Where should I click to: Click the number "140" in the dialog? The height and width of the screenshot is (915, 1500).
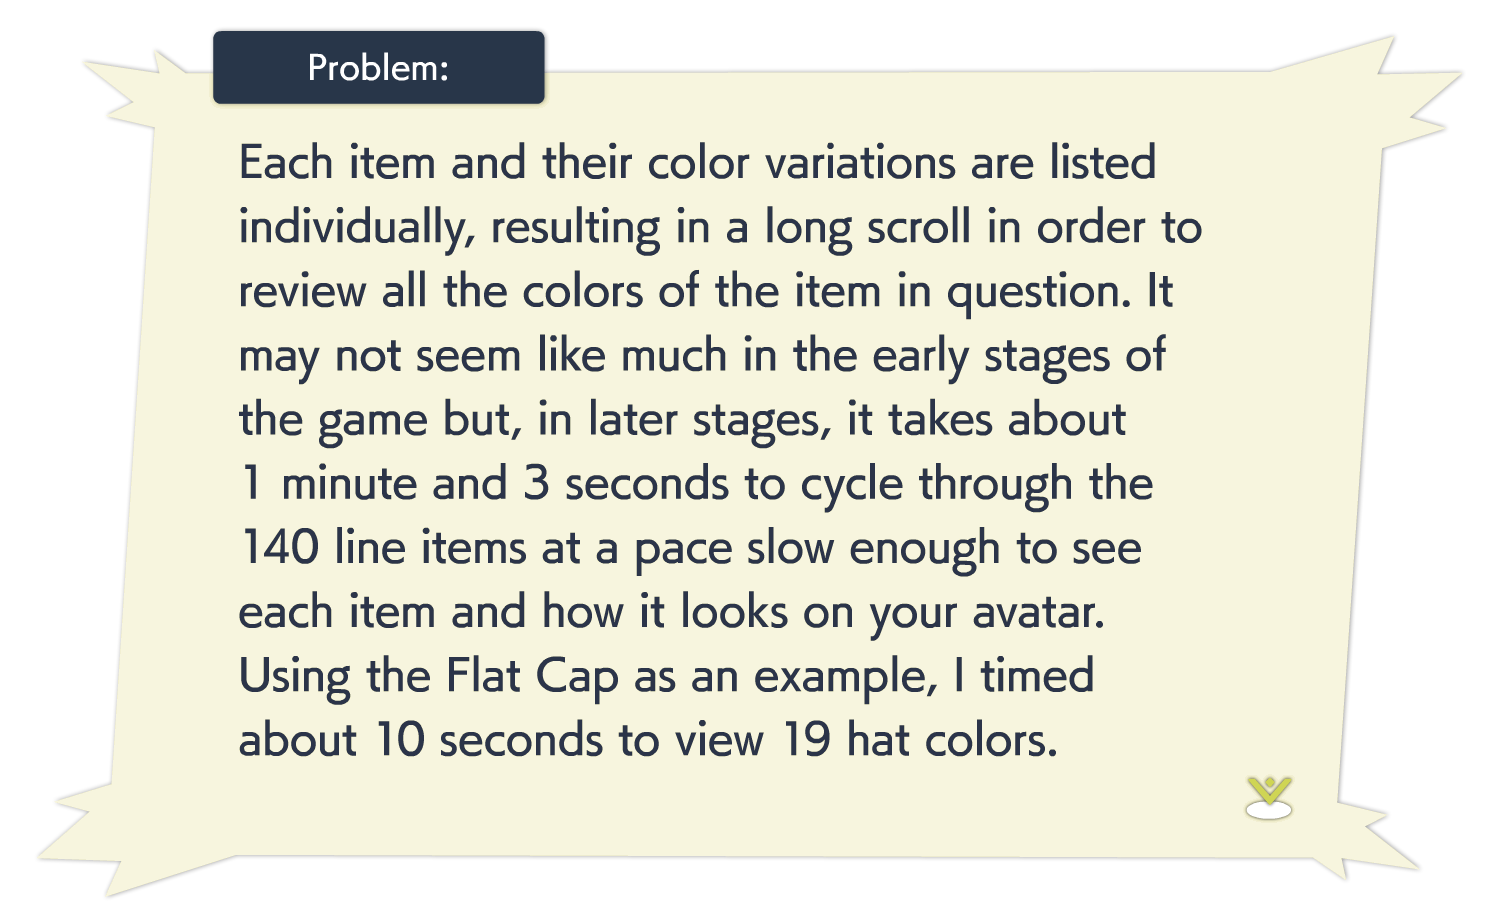pyautogui.click(x=279, y=548)
